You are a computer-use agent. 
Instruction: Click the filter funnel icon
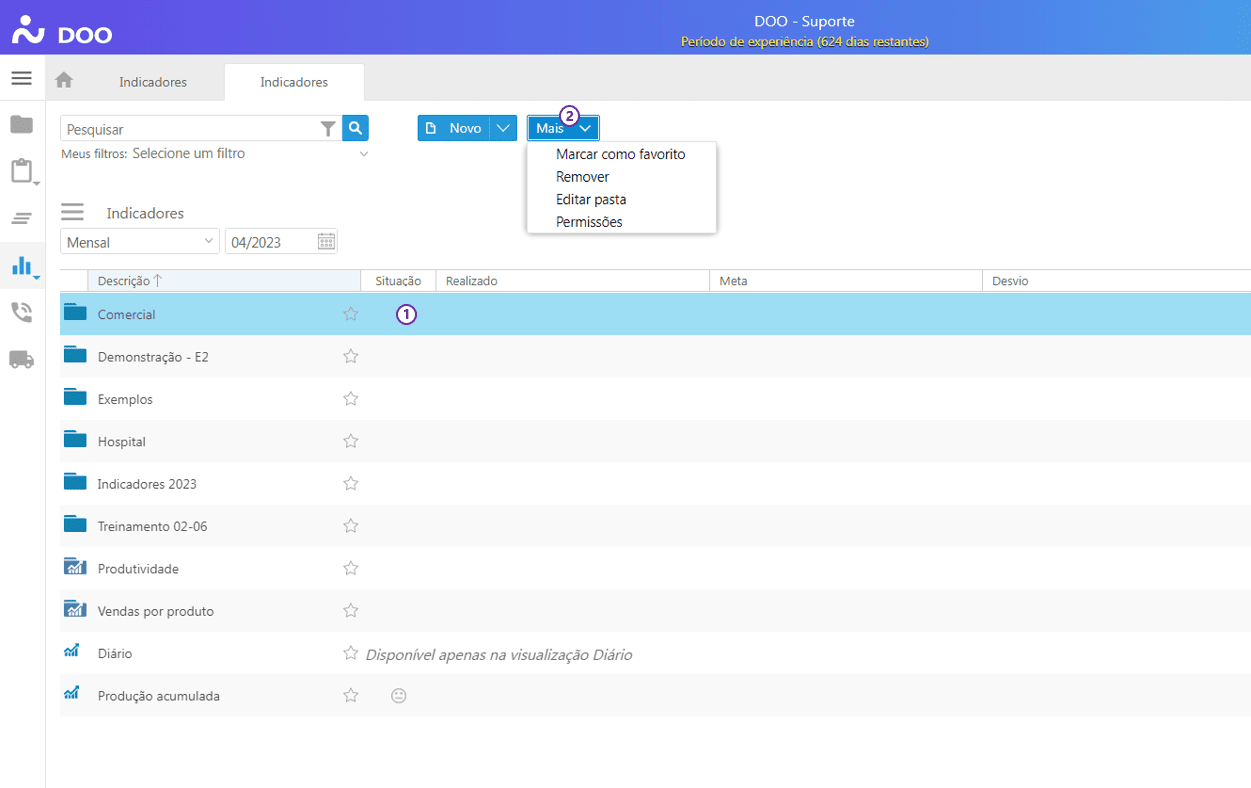coord(328,128)
